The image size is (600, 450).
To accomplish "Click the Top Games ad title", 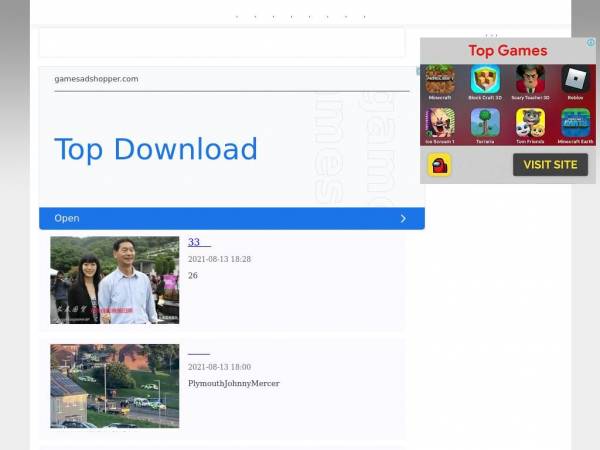I will pos(508,51).
